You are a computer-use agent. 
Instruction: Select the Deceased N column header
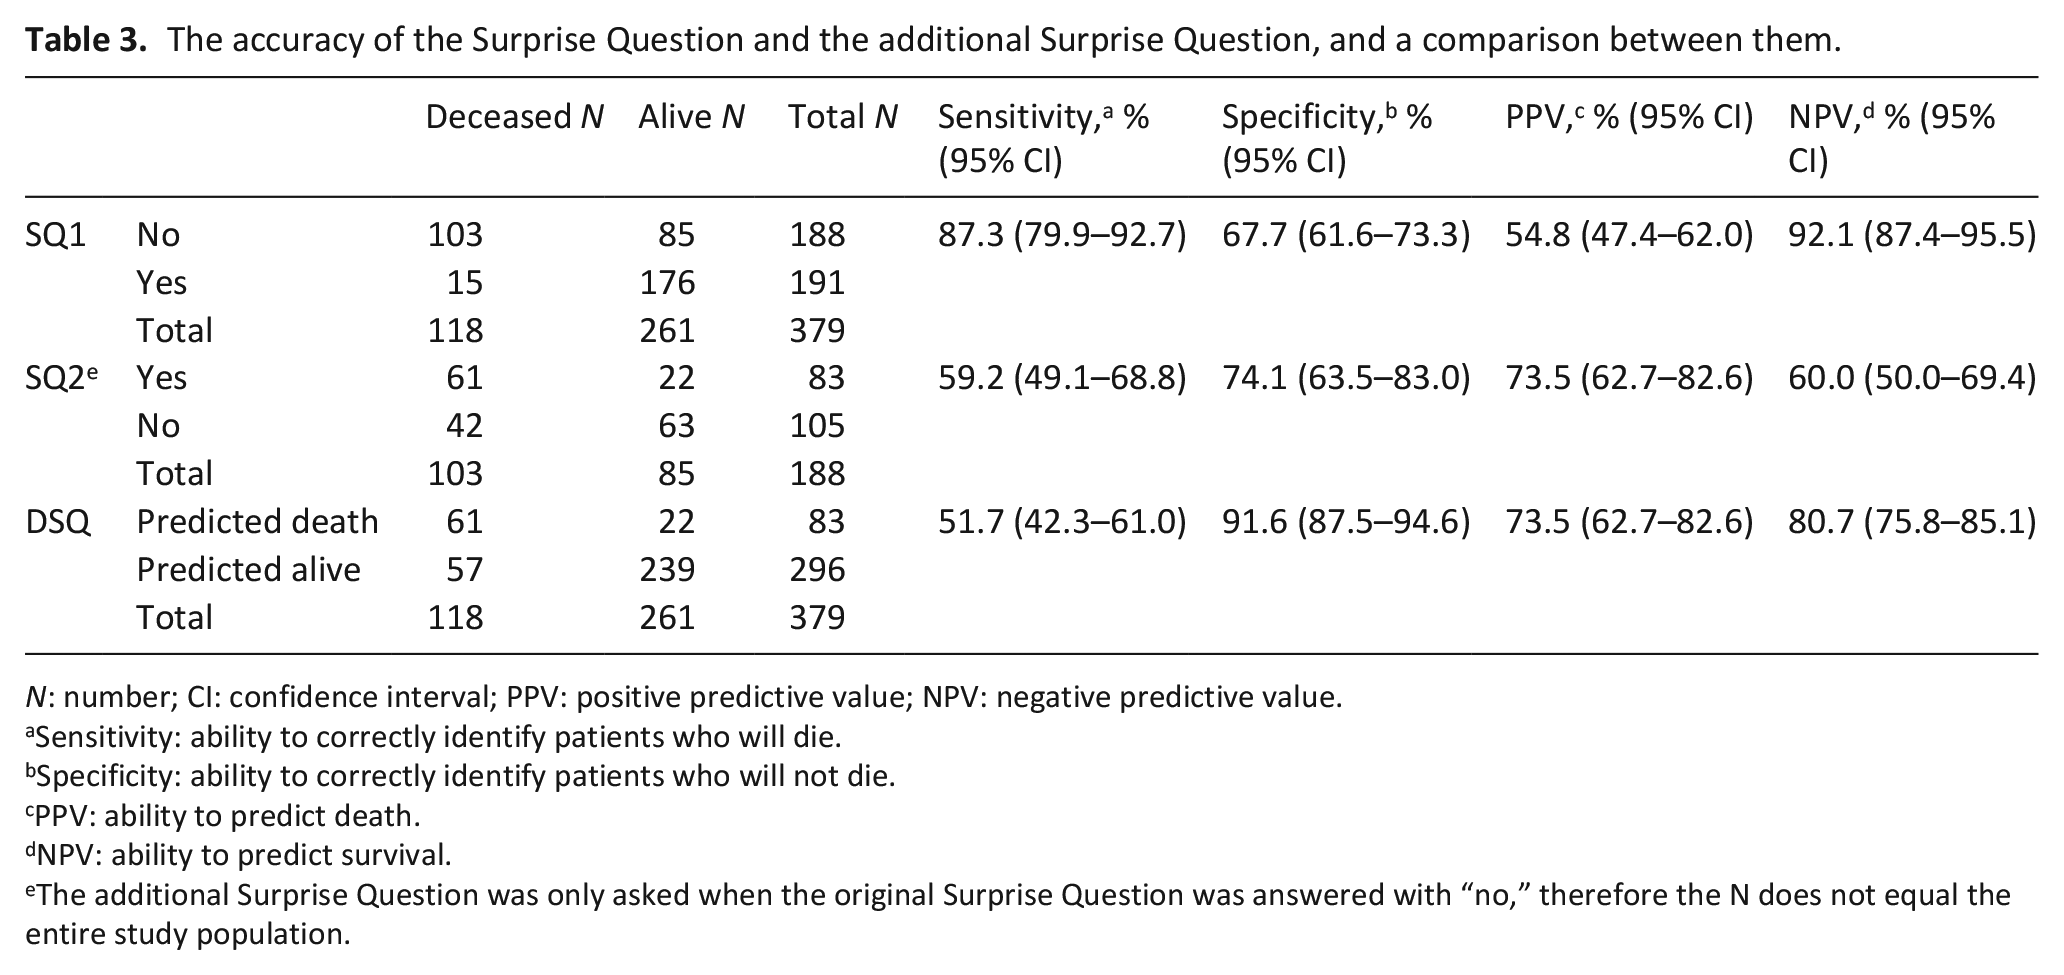(514, 117)
